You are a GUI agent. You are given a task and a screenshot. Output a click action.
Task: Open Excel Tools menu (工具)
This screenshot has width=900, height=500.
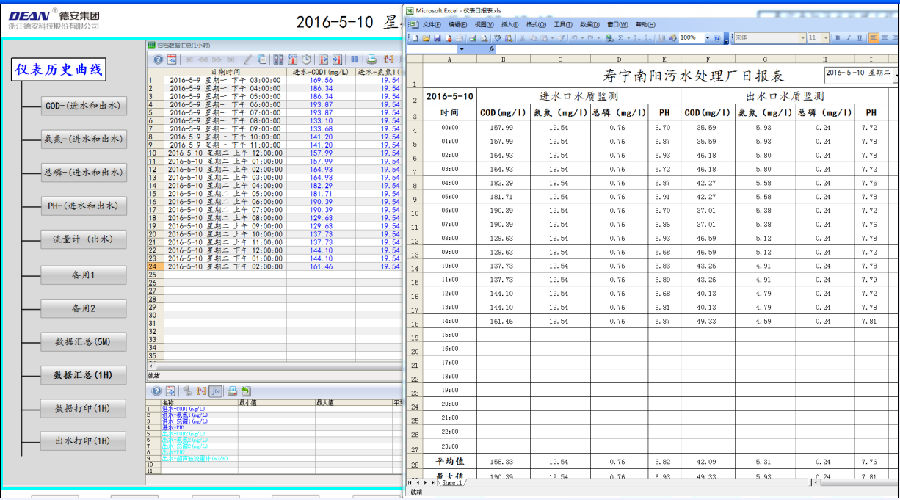tap(563, 24)
